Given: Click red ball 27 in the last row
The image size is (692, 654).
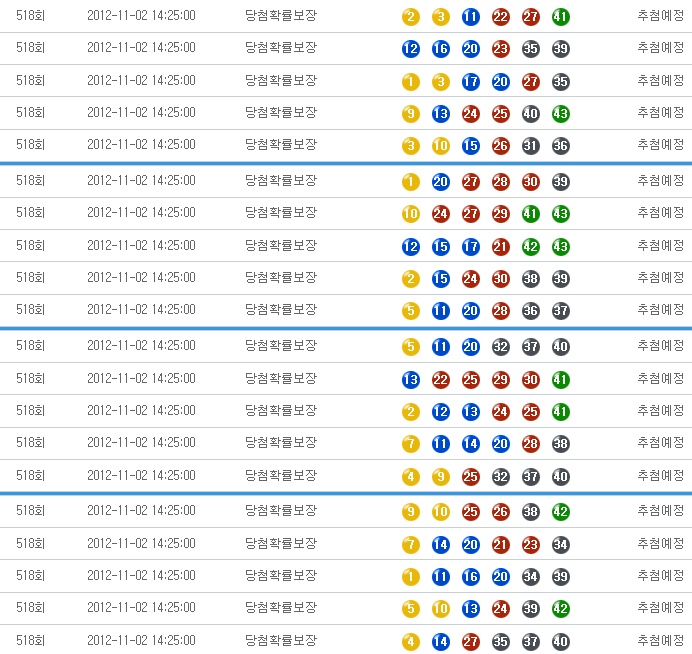Looking at the screenshot, I should [470, 642].
